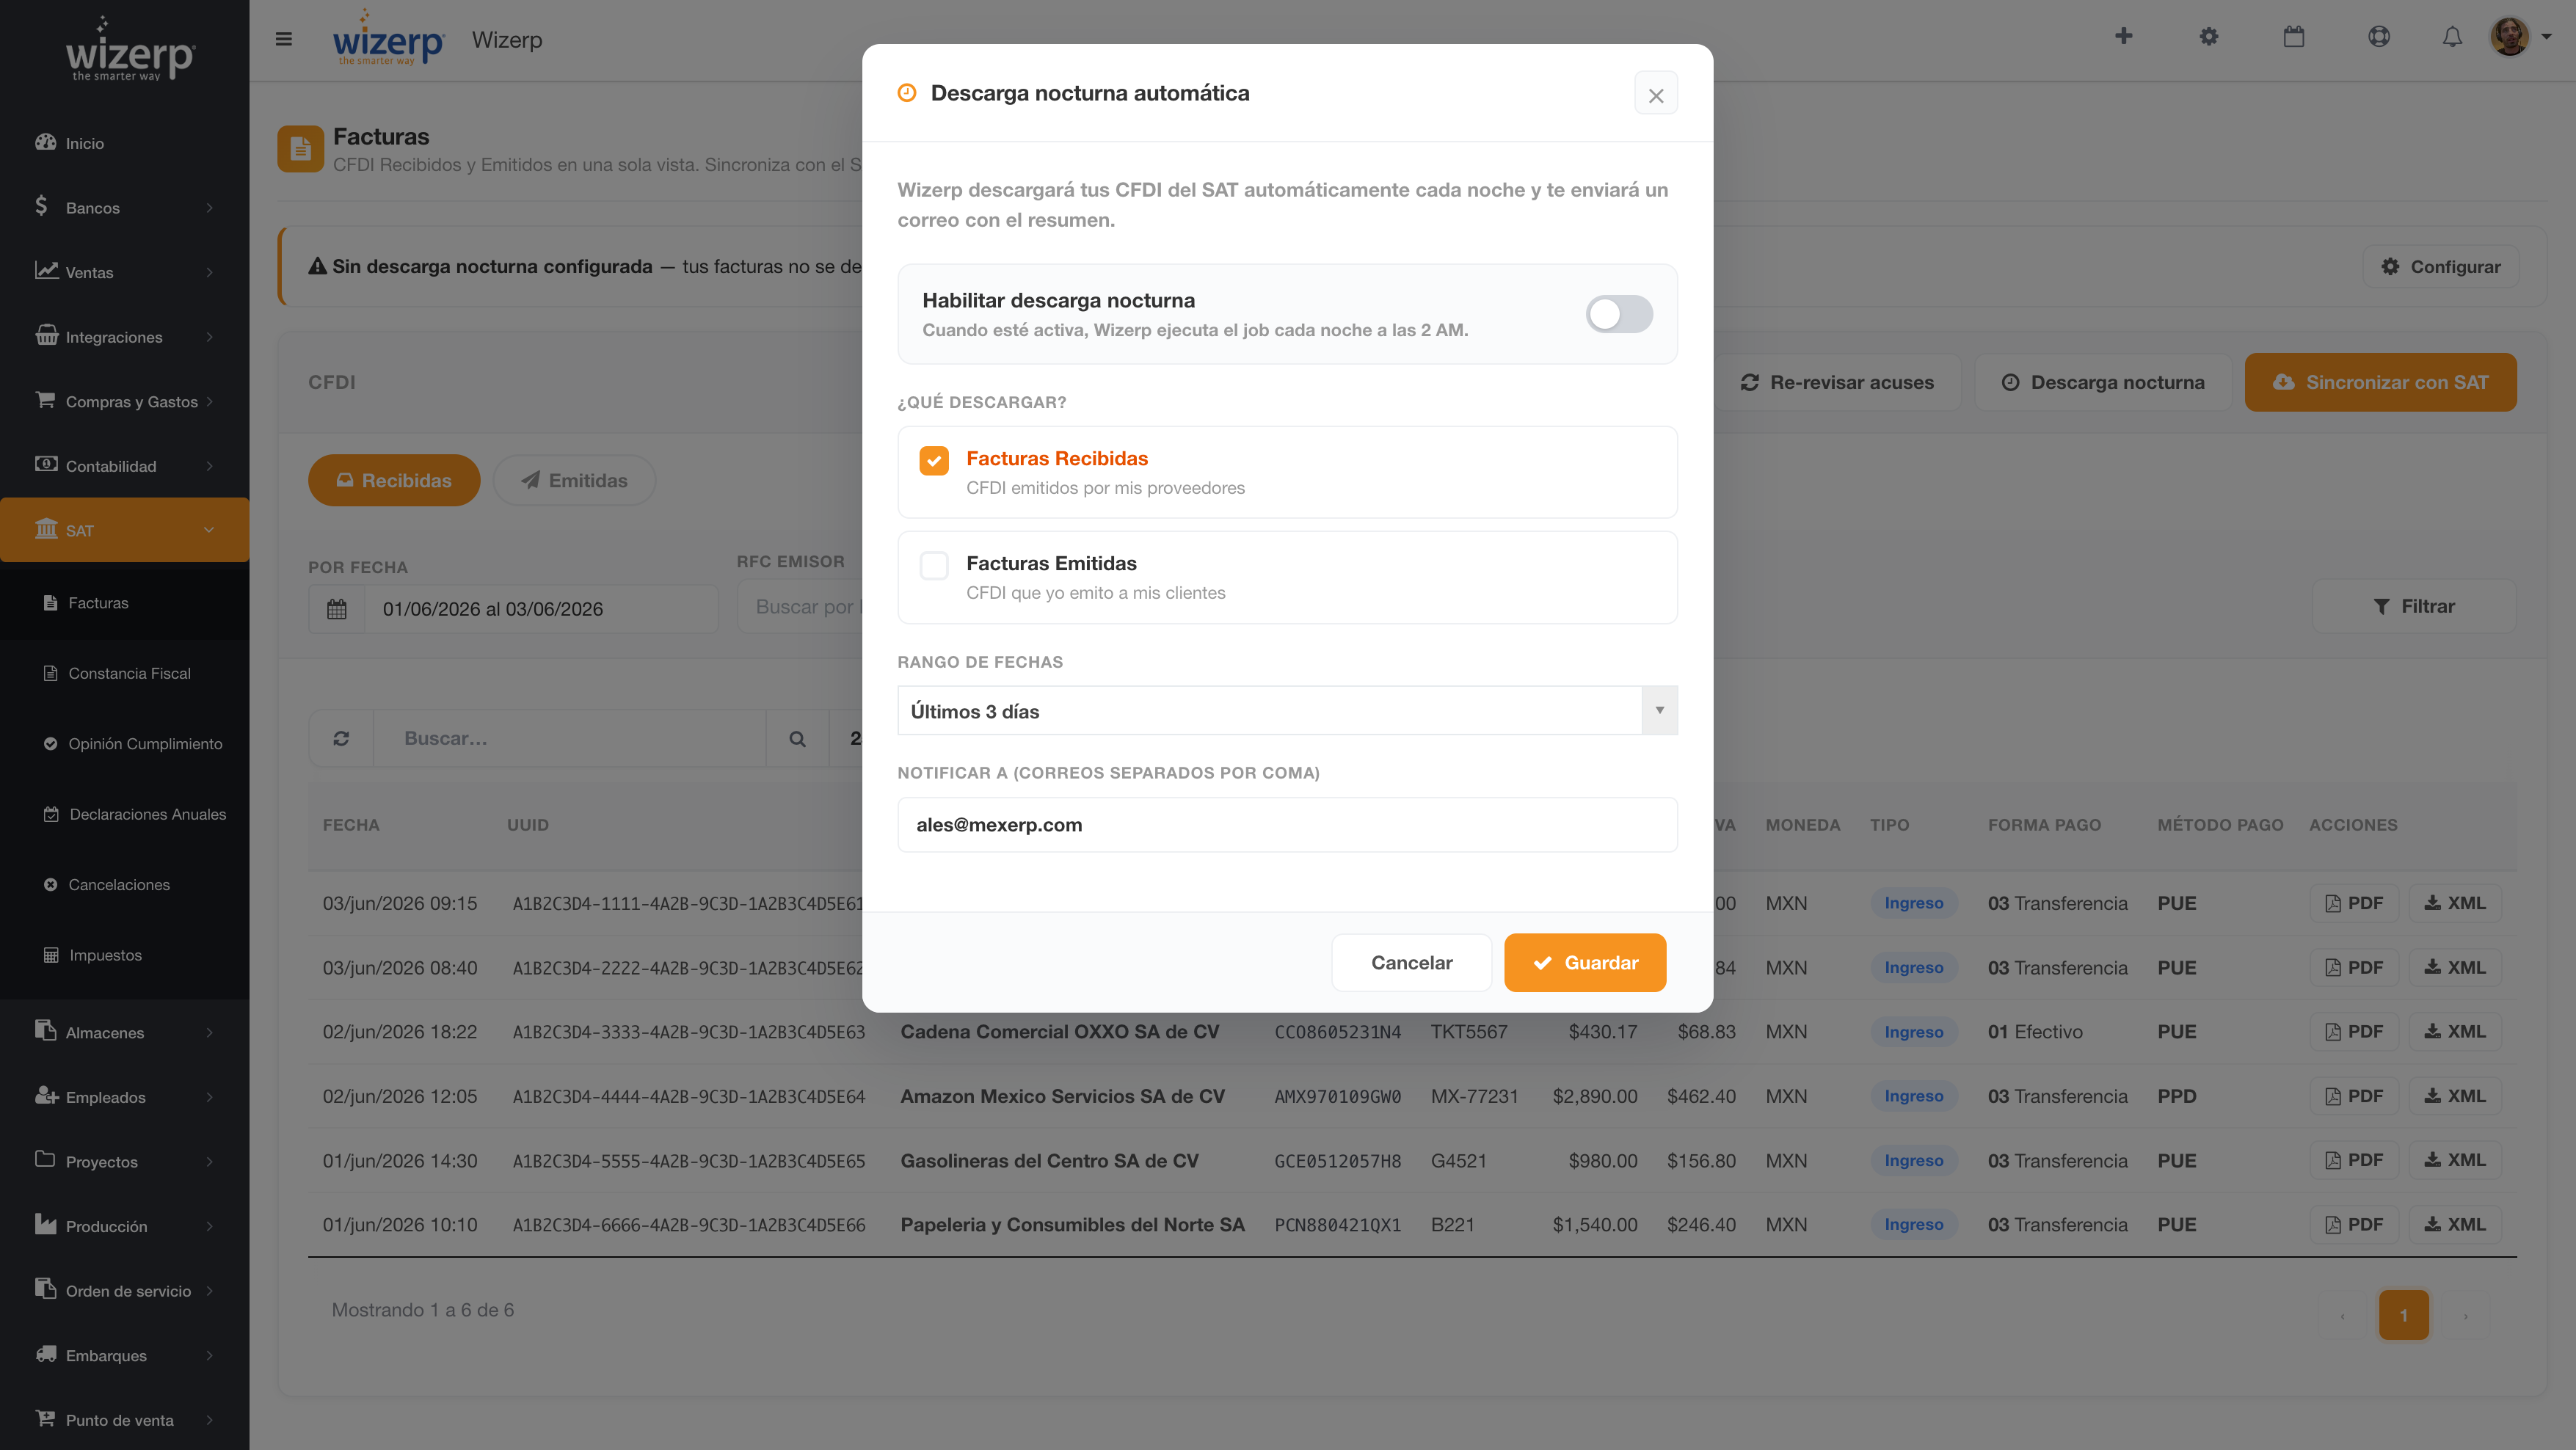
Task: Click the Buscar search field
Action: click(x=569, y=738)
